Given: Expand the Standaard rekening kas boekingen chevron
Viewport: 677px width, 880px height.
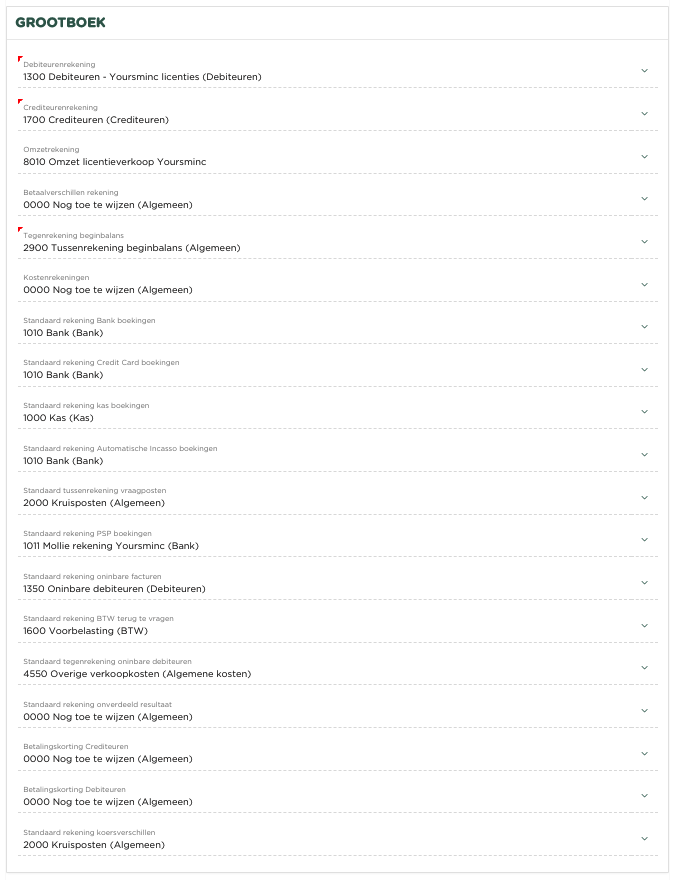Looking at the screenshot, I should [644, 412].
